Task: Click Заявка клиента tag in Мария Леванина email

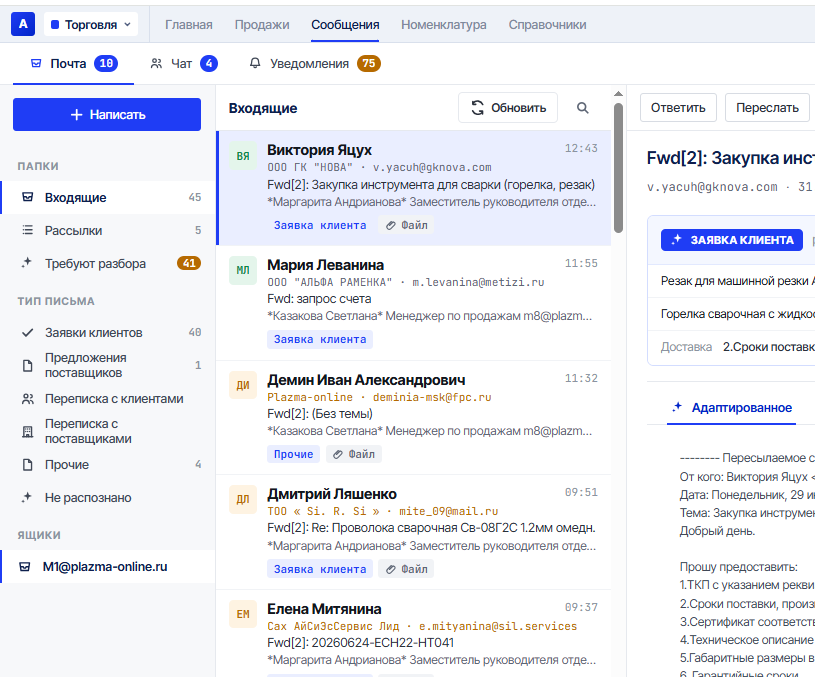Action: [320, 340]
